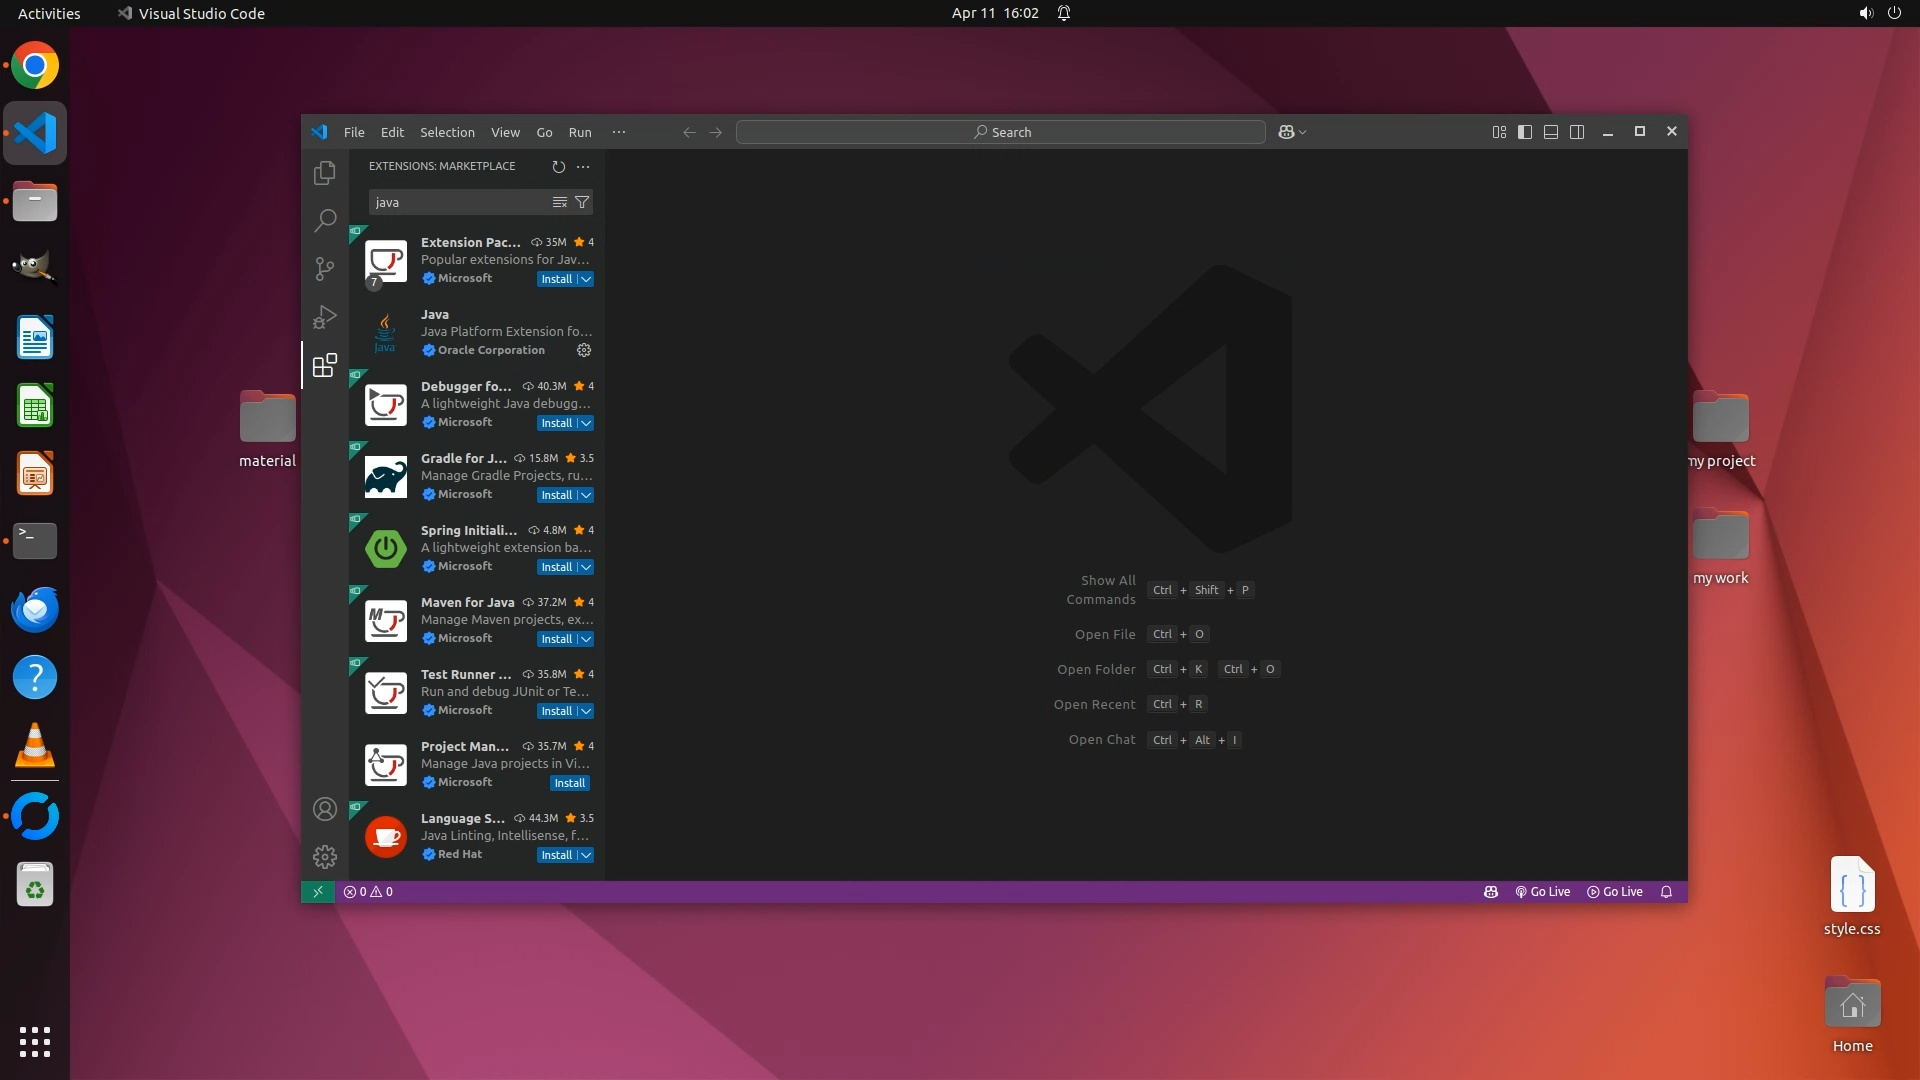The height and width of the screenshot is (1080, 1920).
Task: Expand Install dropdown for Maven for Java
Action: click(x=586, y=639)
